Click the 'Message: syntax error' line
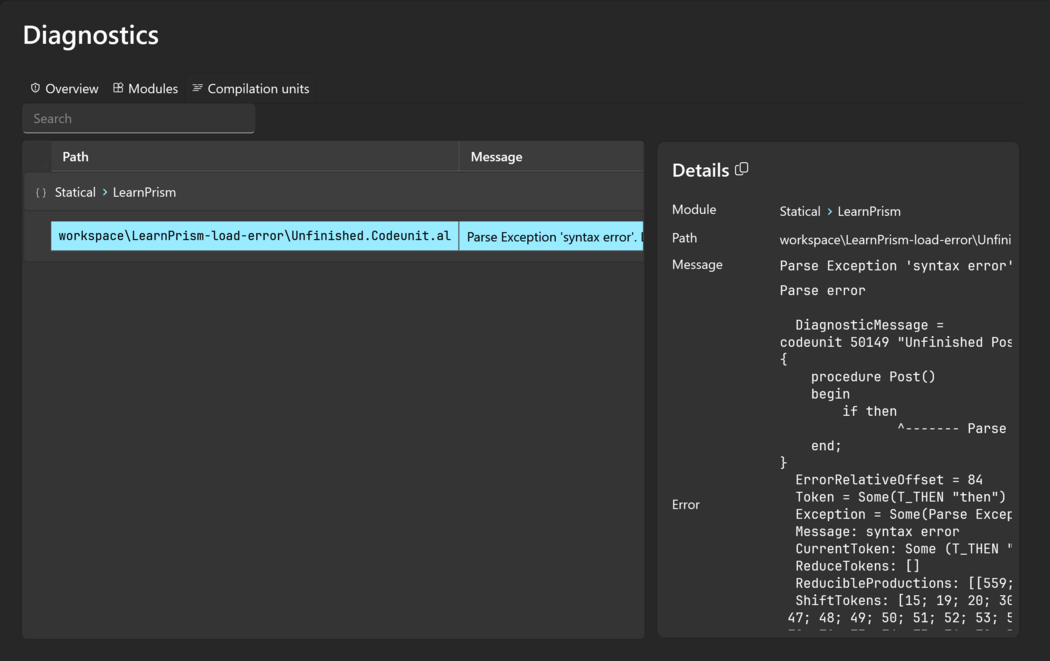Viewport: 1050px width, 661px height. point(877,532)
